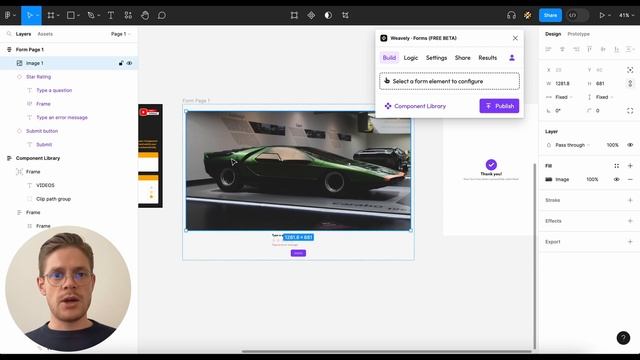Open Page 1 pages dropdown
The image size is (640, 360).
pos(121,34)
